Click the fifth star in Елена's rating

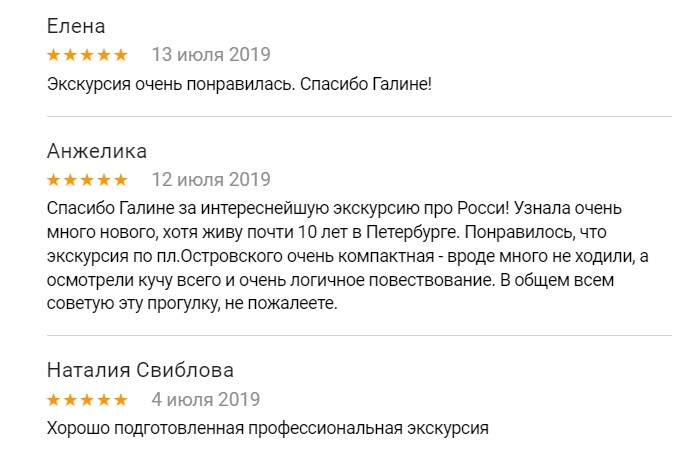(120, 54)
